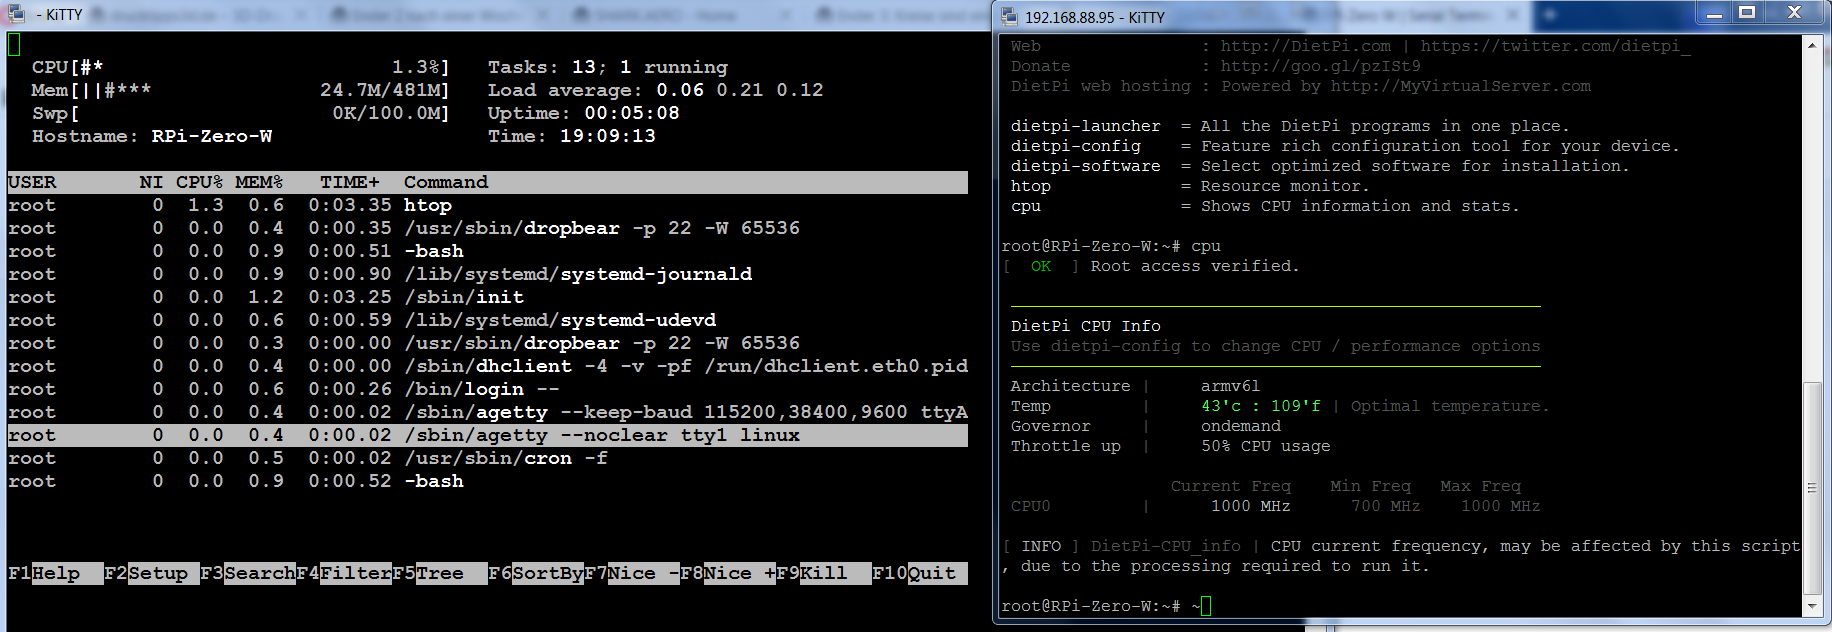Click the Hostname RPi-Zero-W text
Image resolution: width=1832 pixels, height=632 pixels.
[152, 136]
